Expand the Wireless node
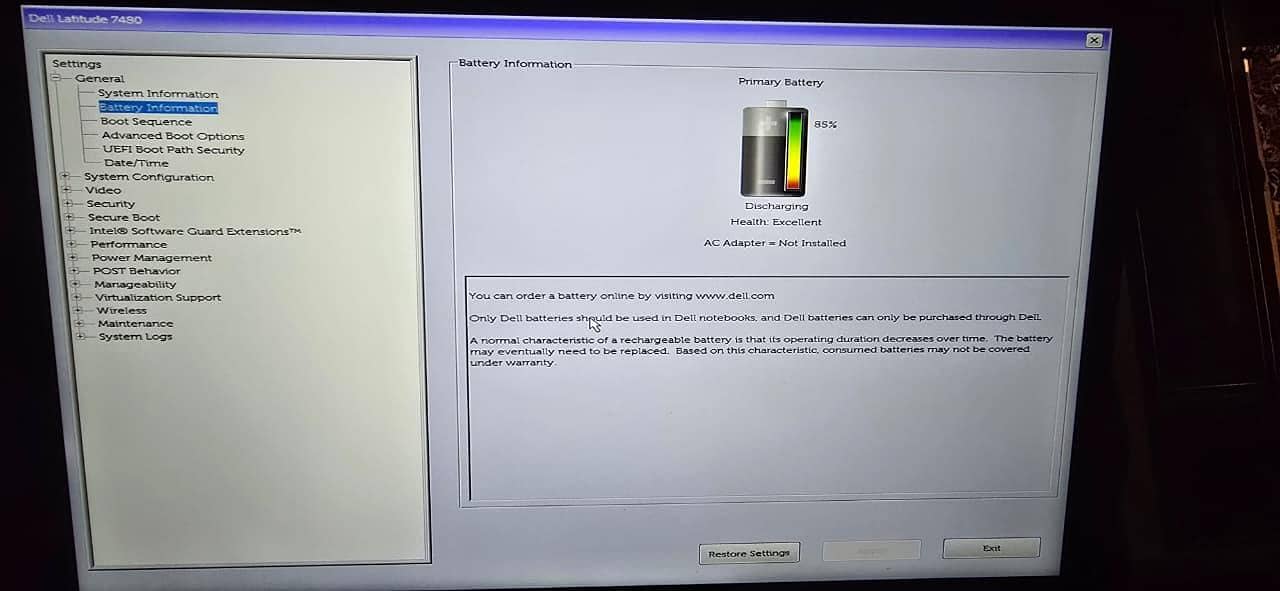This screenshot has width=1280, height=591. click(79, 310)
